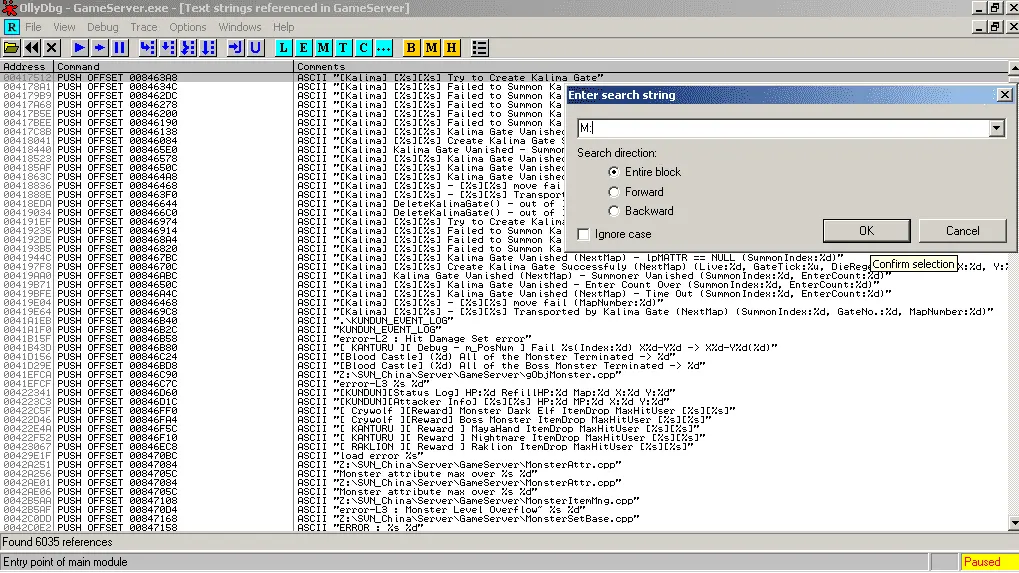Open the Log window with L icon

coord(283,48)
